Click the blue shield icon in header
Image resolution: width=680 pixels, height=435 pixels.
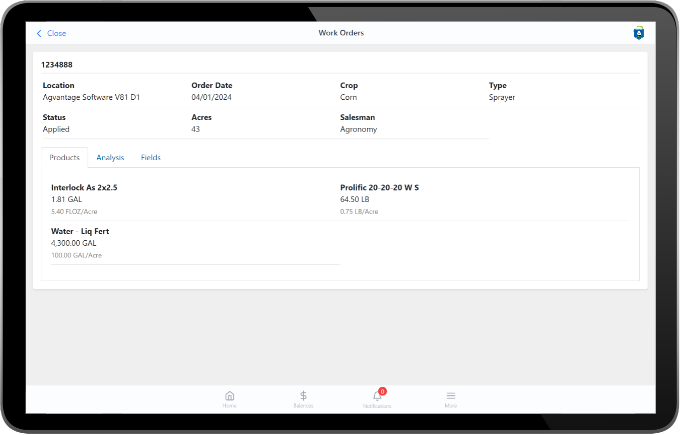coord(638,33)
